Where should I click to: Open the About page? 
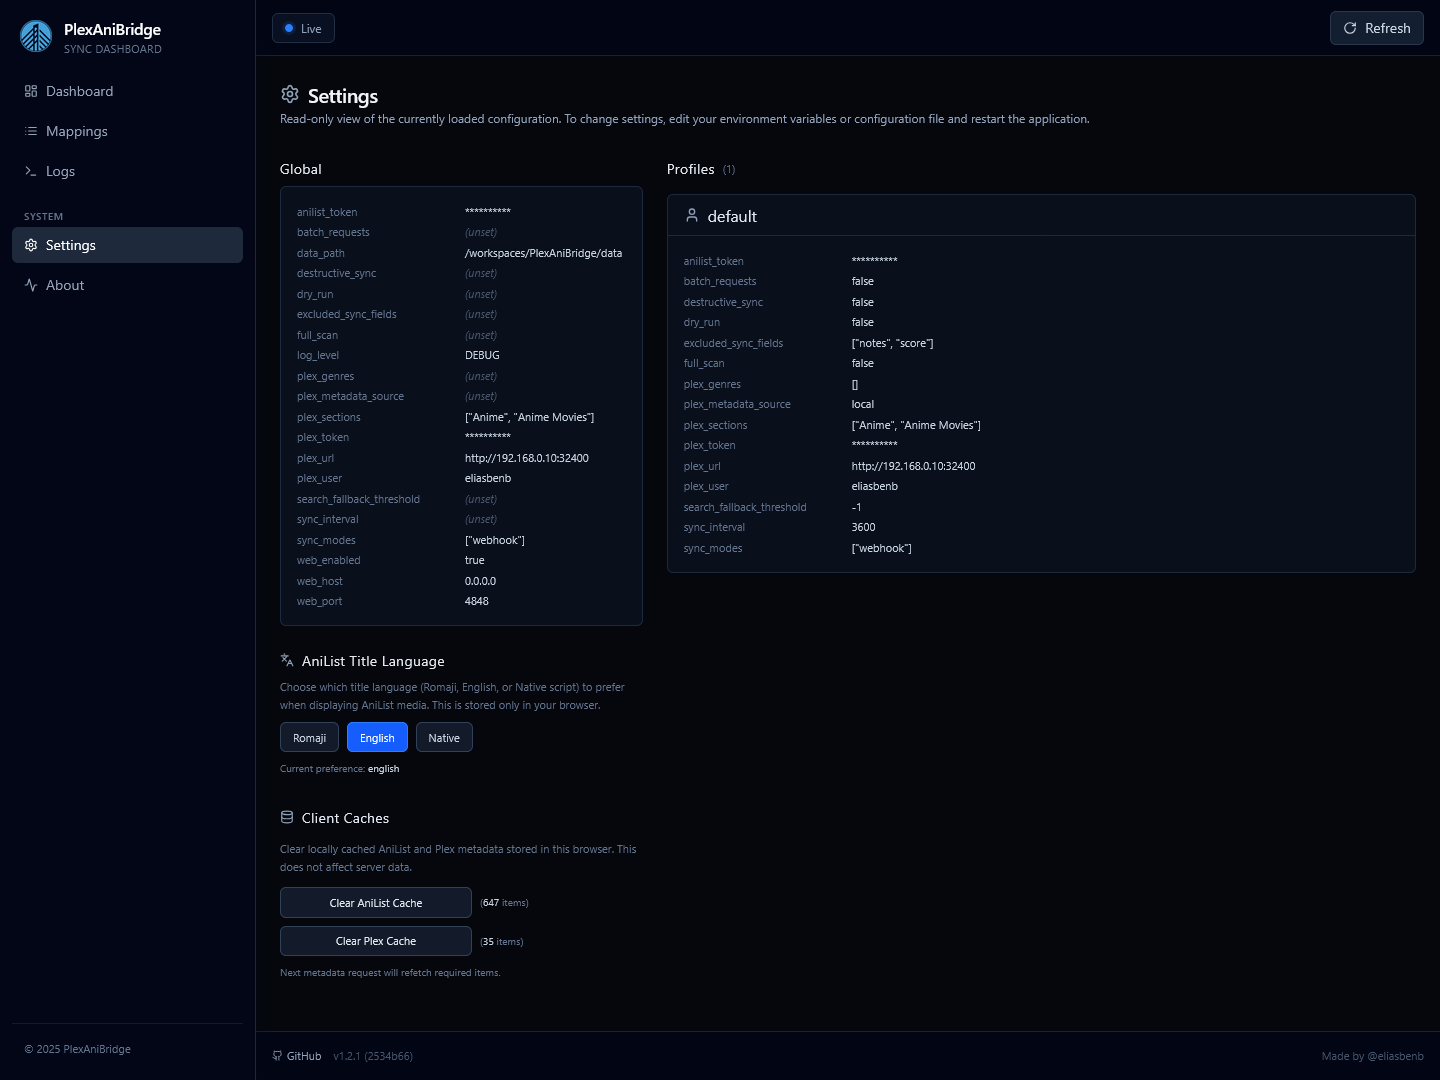pyautogui.click(x=127, y=285)
